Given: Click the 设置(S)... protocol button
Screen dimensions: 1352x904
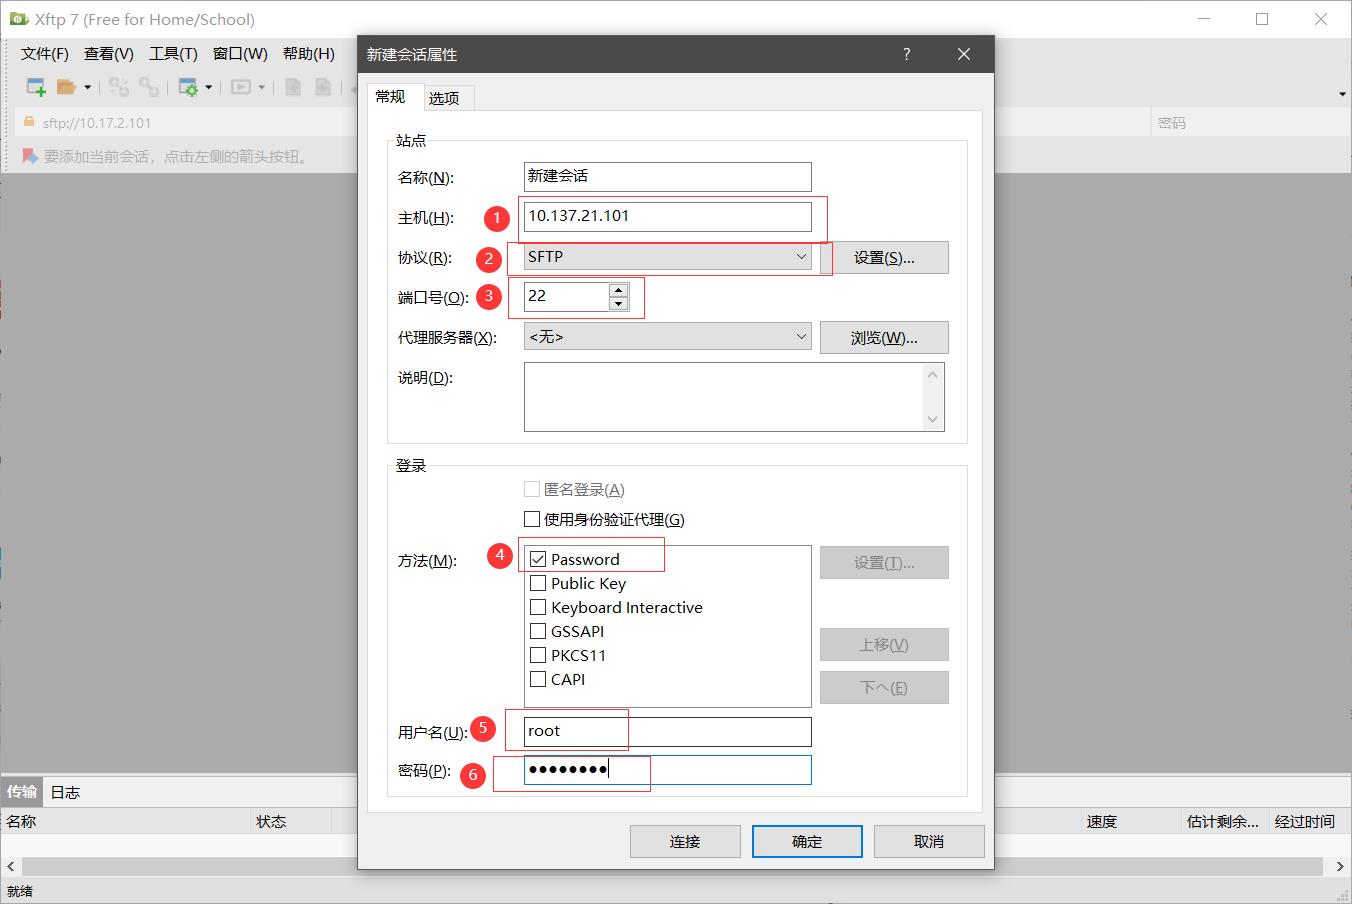Looking at the screenshot, I should click(x=884, y=257).
